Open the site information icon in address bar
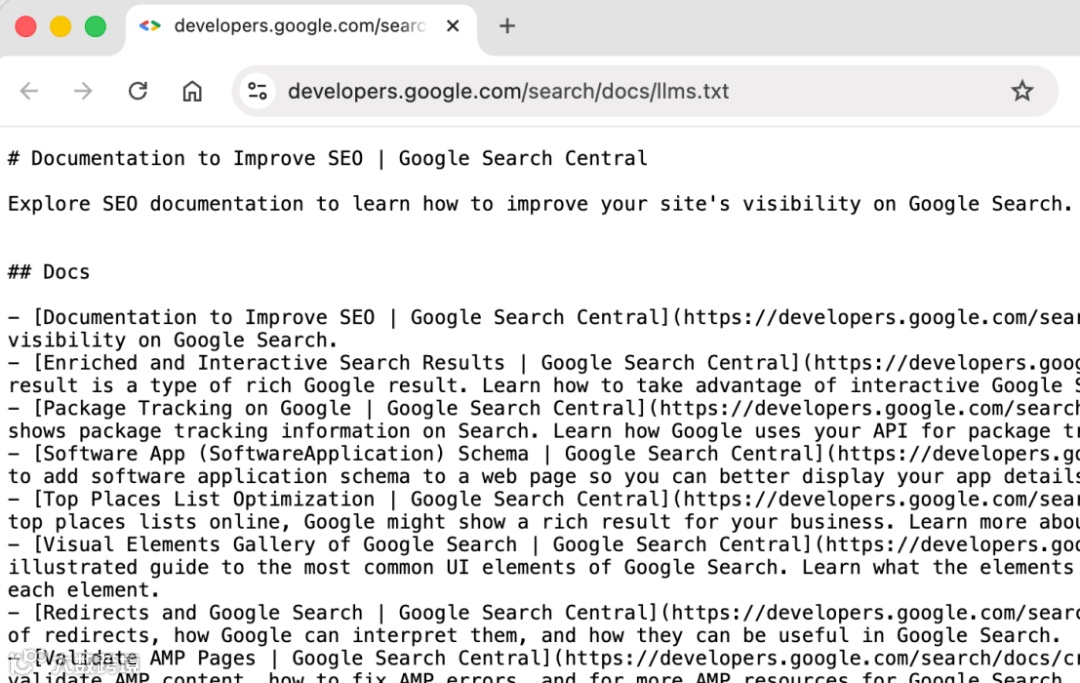Viewport: 1080px width, 683px height. click(x=258, y=91)
